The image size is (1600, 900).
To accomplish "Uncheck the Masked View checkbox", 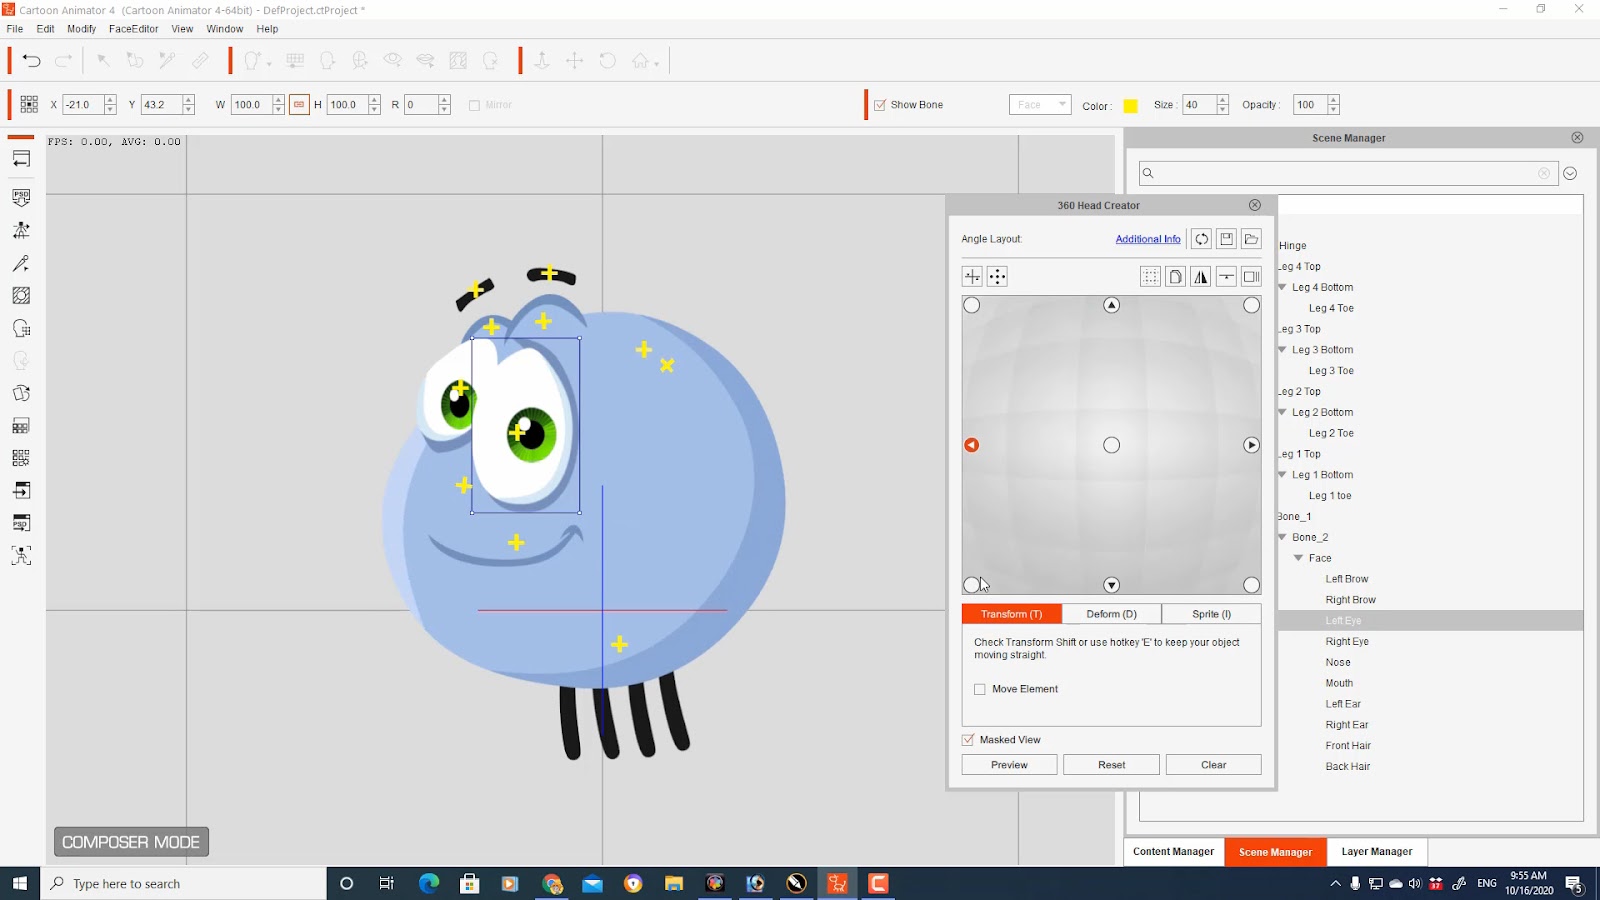I will (x=968, y=740).
